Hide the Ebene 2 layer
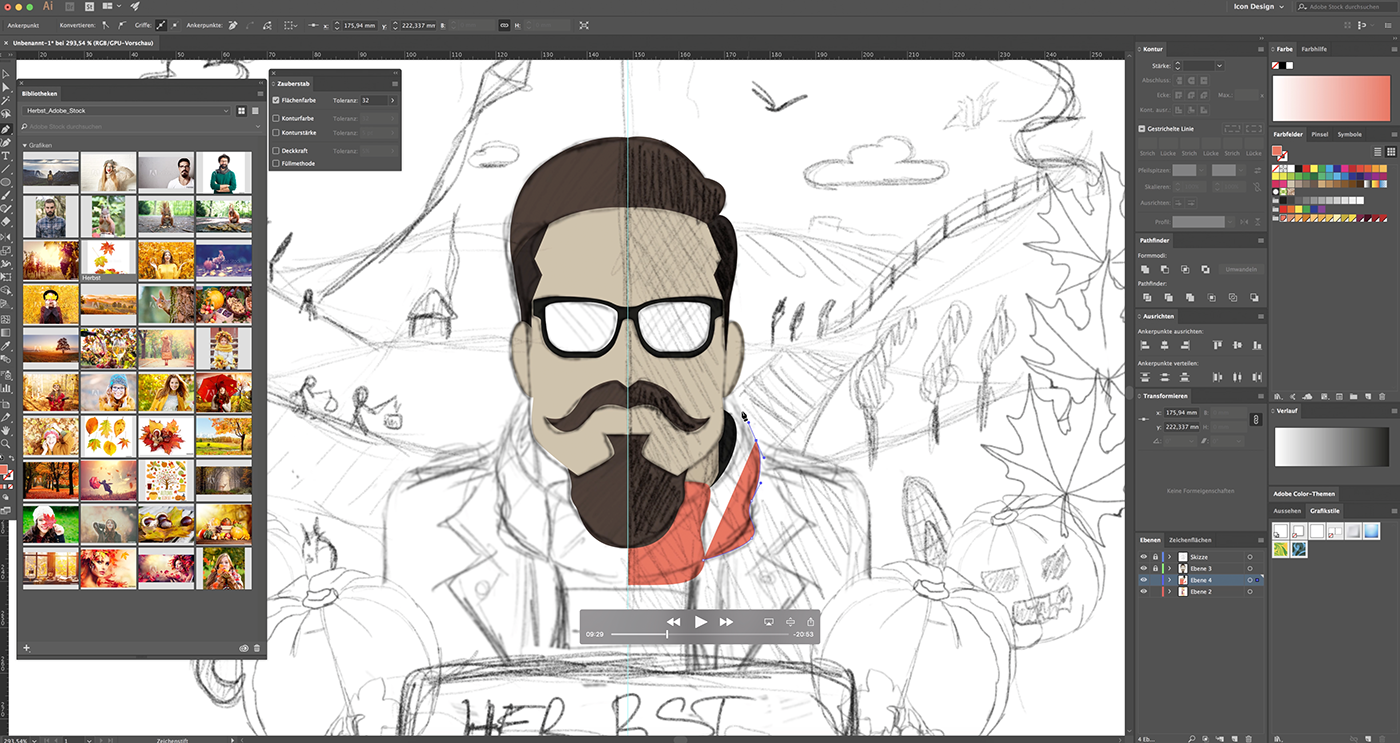The height and width of the screenshot is (743, 1400). pyautogui.click(x=1144, y=592)
